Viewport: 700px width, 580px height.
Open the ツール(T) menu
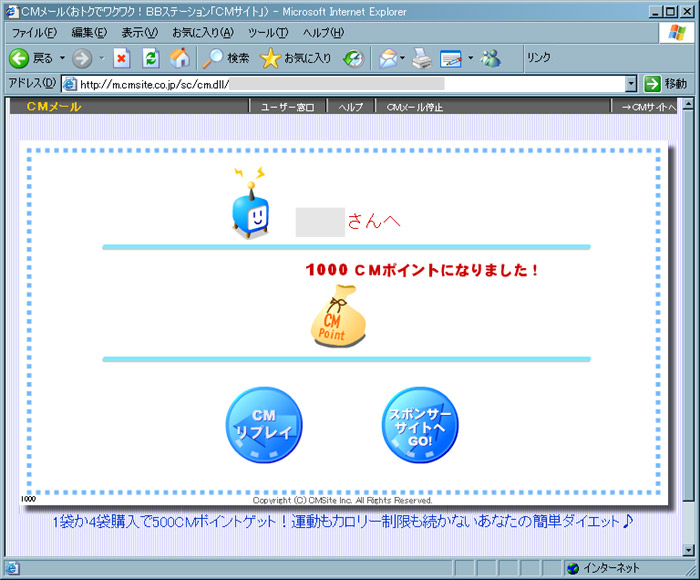pyautogui.click(x=268, y=33)
